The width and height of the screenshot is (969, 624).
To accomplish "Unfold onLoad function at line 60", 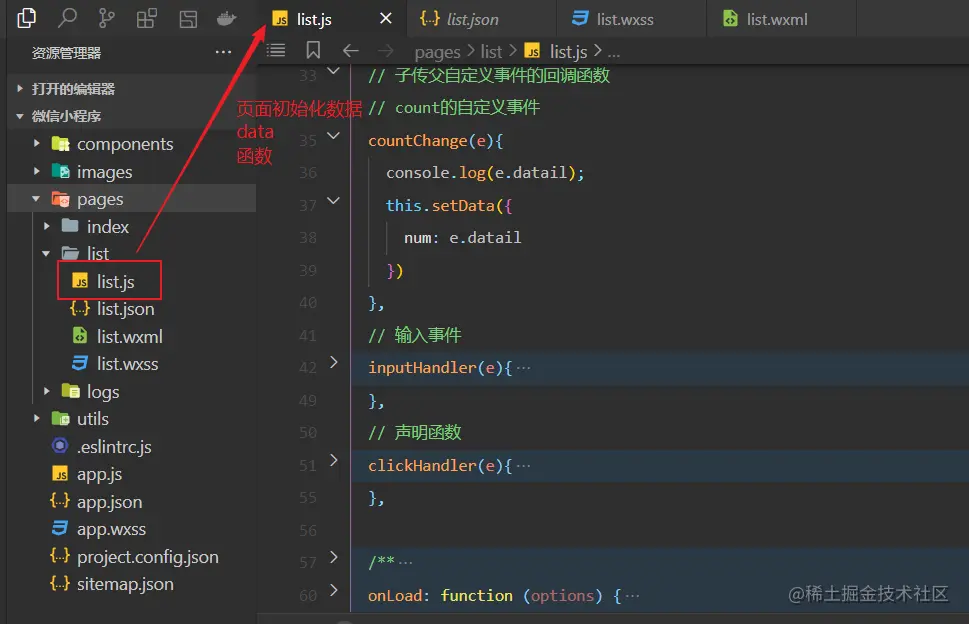I will pos(334,590).
